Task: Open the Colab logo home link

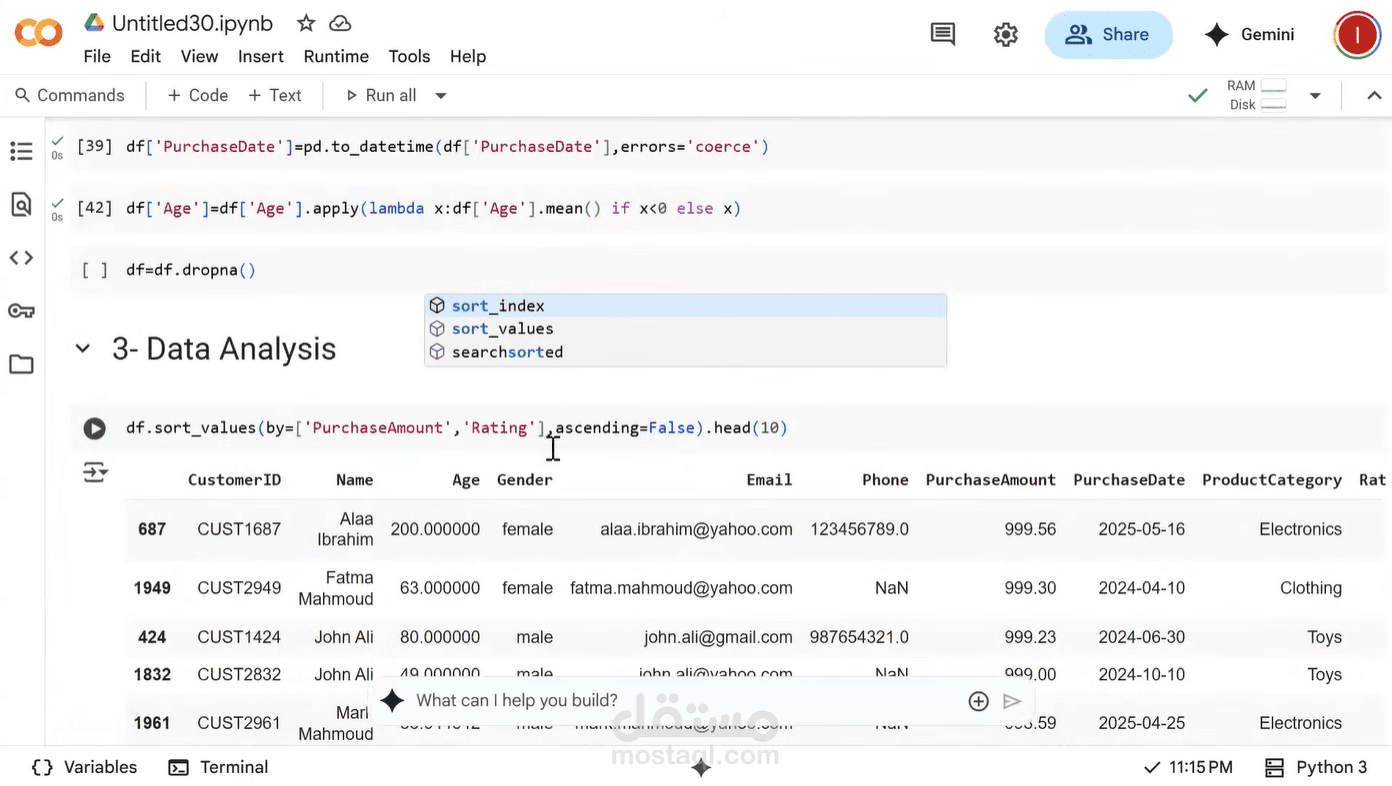Action: click(38, 34)
